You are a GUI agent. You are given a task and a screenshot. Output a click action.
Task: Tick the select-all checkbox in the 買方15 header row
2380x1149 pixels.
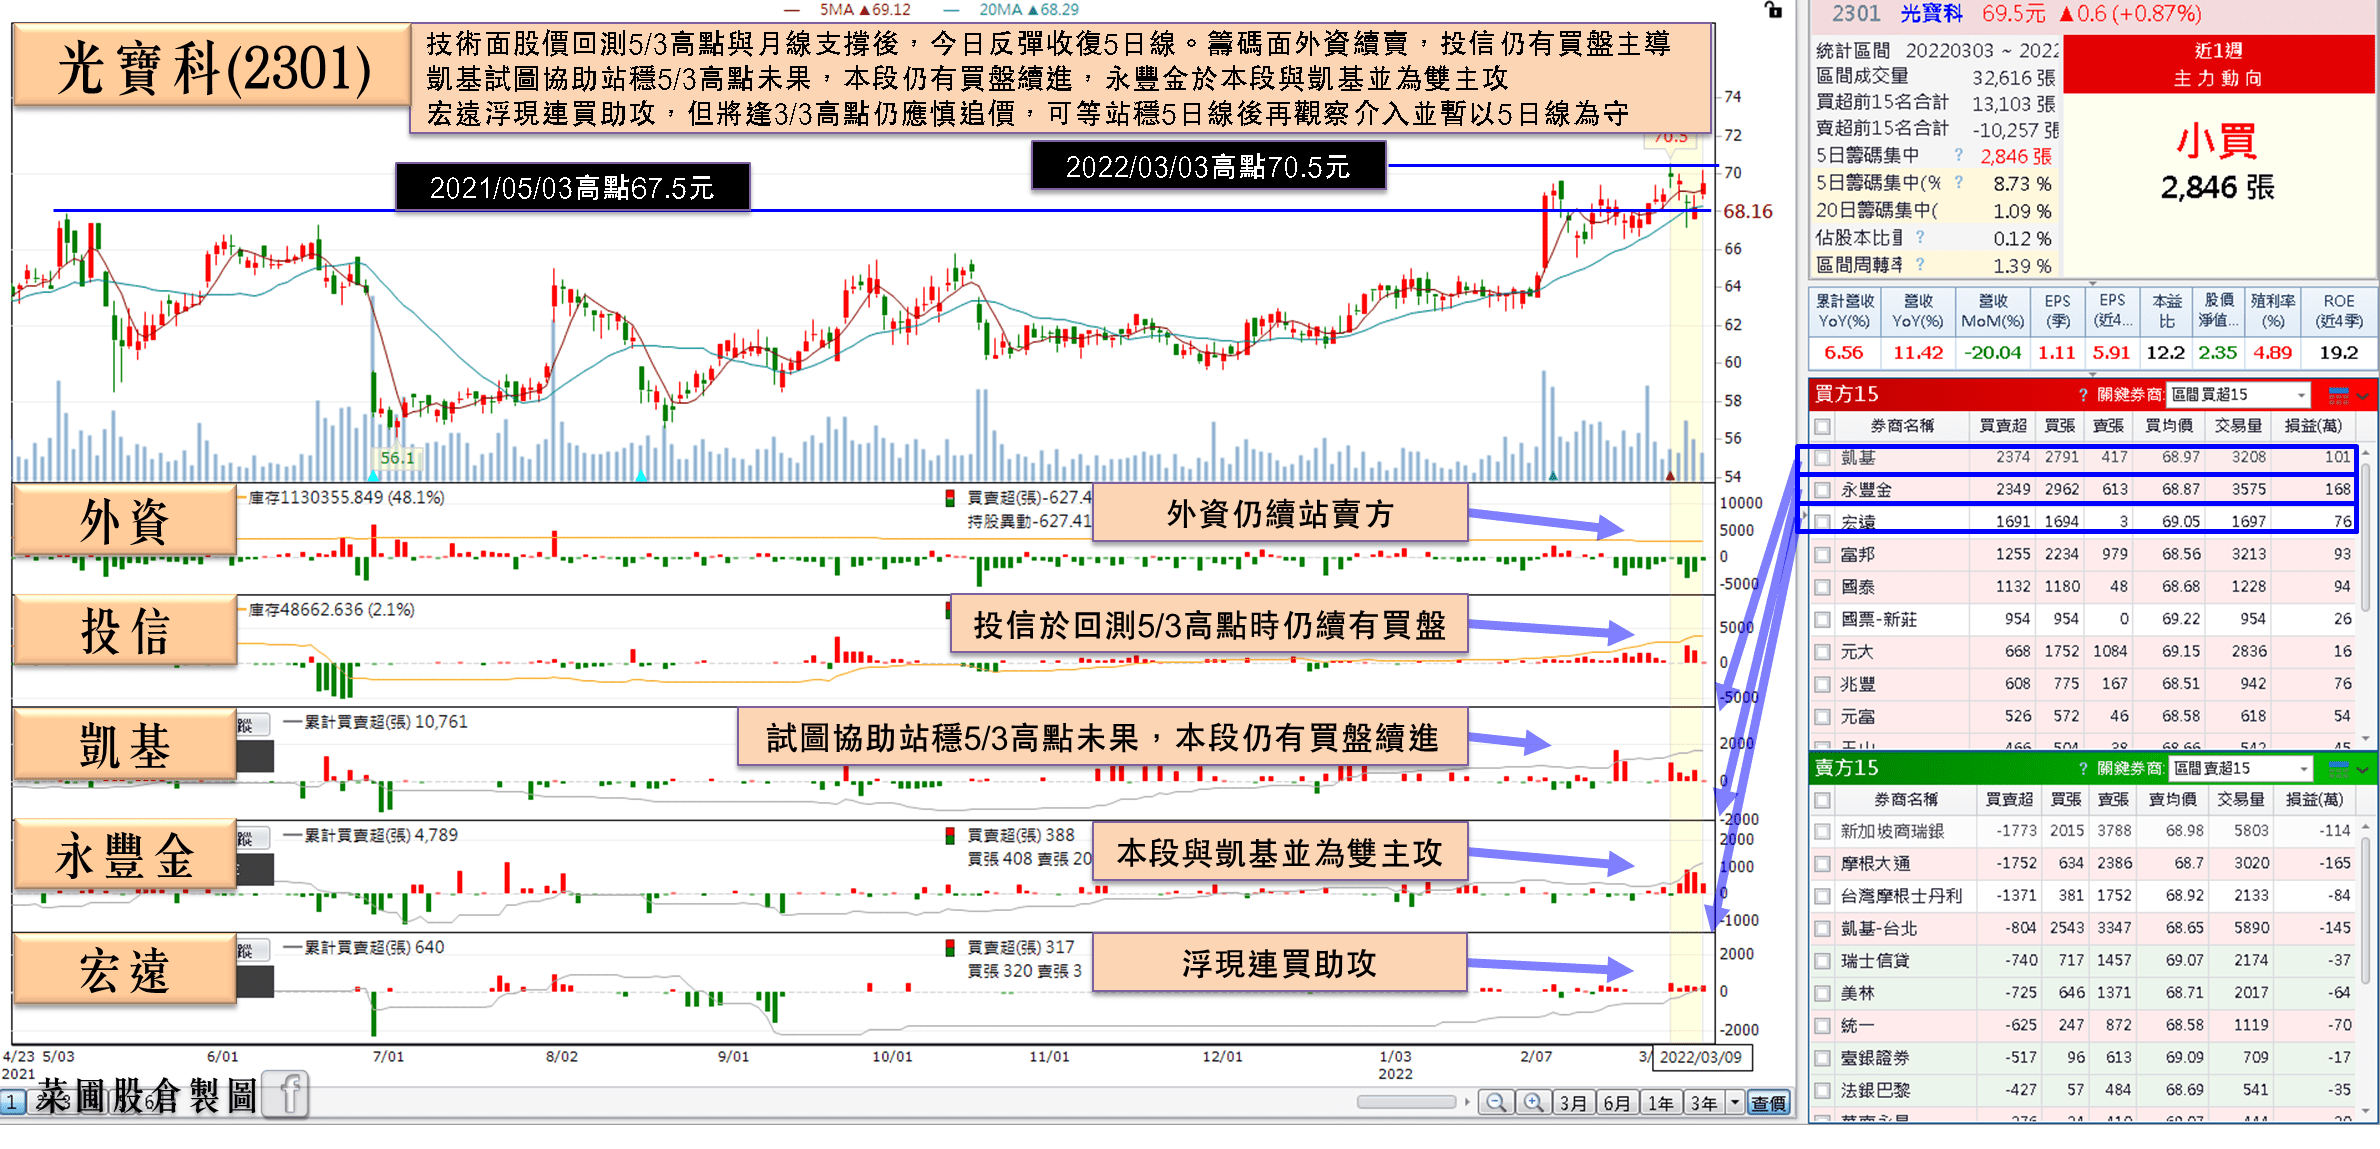1823,426
